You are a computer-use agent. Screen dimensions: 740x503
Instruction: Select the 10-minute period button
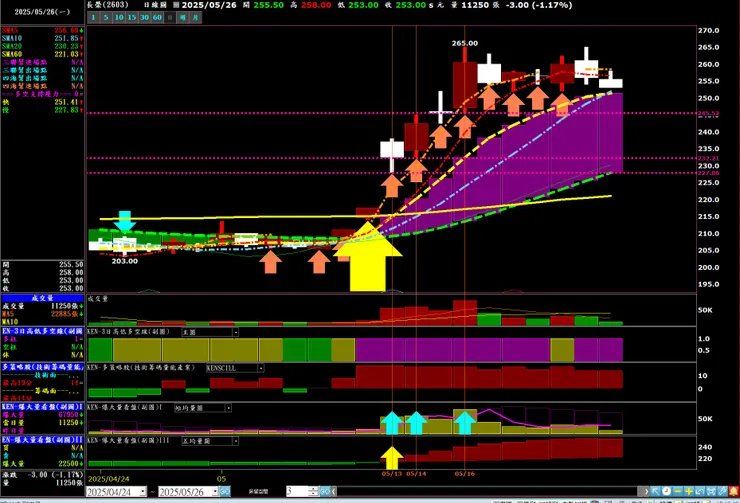(118, 17)
